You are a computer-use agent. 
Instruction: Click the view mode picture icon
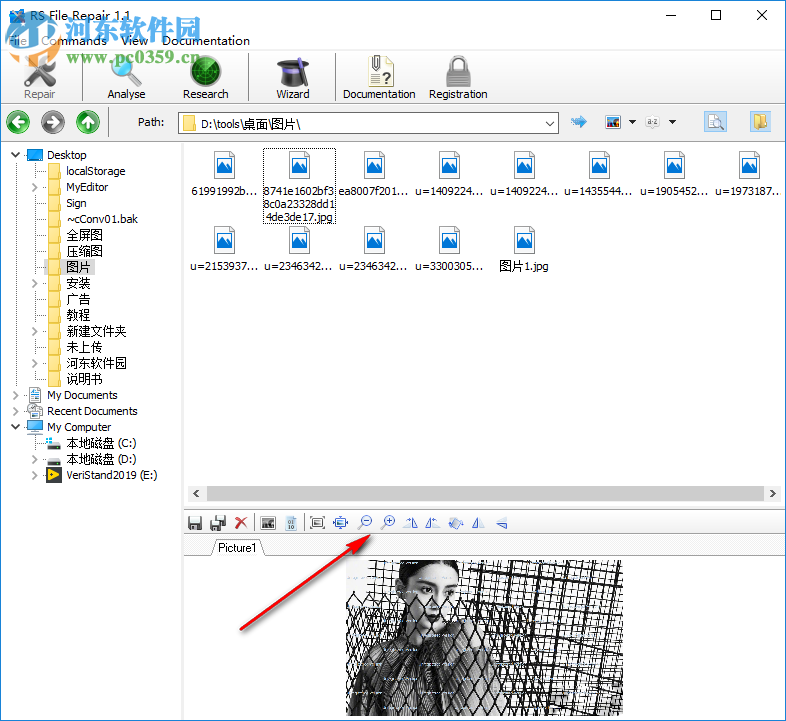coord(613,122)
